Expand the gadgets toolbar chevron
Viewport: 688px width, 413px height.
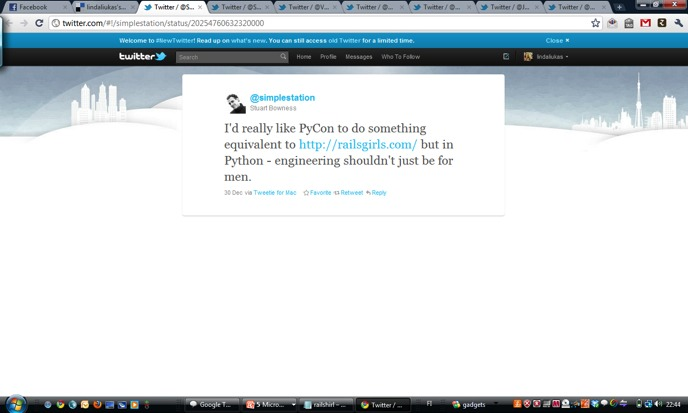pos(496,403)
